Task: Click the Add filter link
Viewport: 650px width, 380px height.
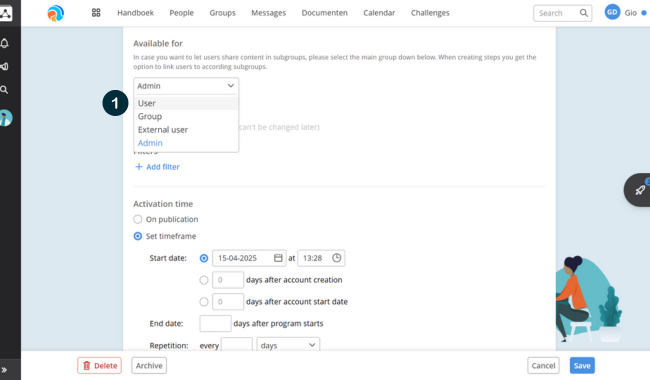Action: 158,167
